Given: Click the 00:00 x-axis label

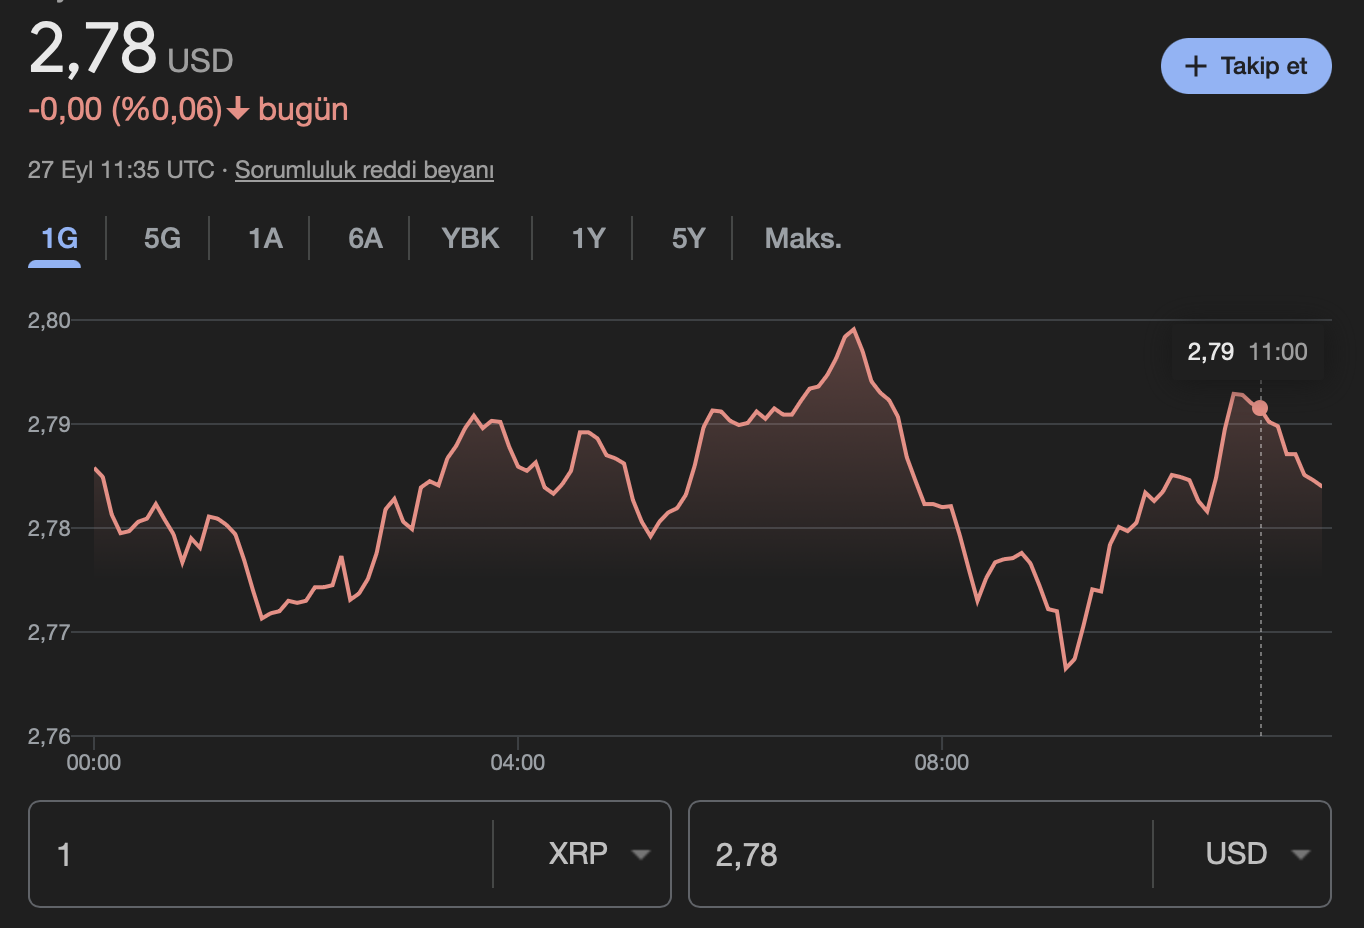Looking at the screenshot, I should [94, 763].
